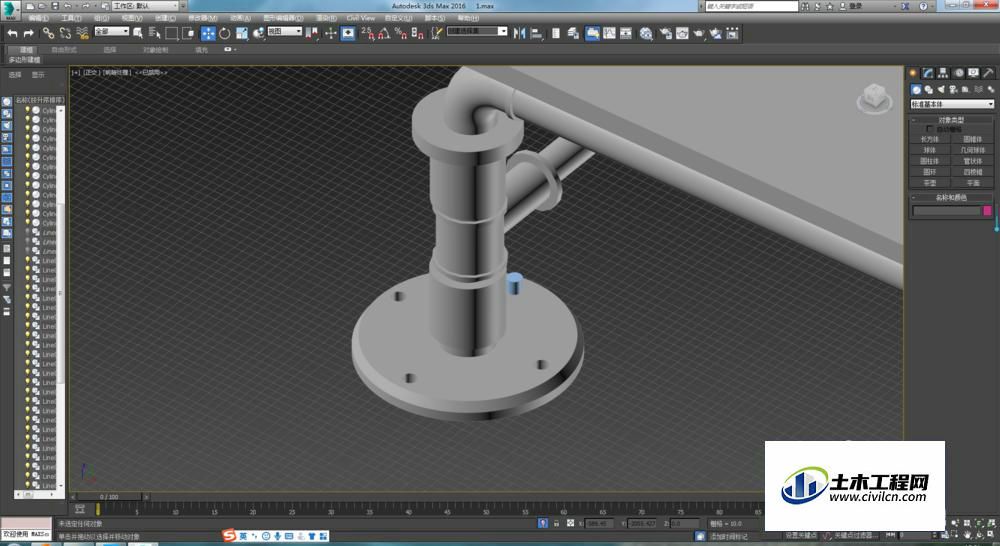Click the 茶壶 teapot button
This screenshot has height=546, width=1000.
[x=930, y=182]
